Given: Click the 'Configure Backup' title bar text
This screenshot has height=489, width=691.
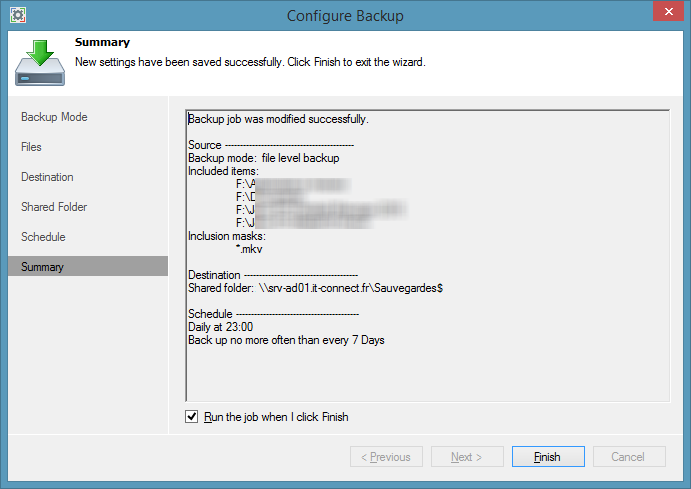Looking at the screenshot, I should click(345, 15).
